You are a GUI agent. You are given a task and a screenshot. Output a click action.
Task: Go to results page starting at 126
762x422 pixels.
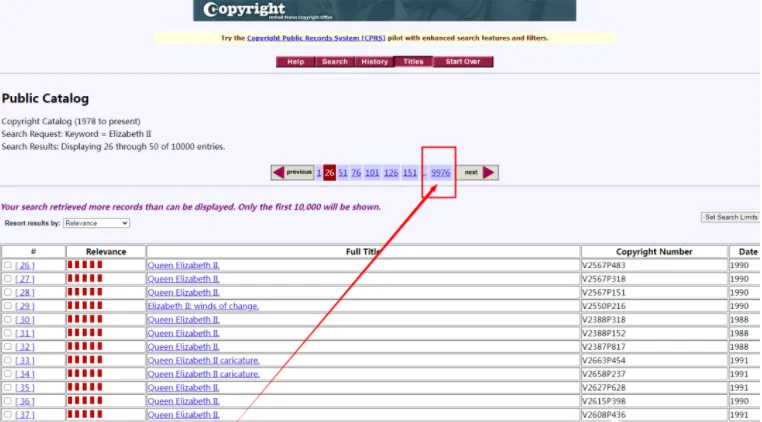(391, 173)
